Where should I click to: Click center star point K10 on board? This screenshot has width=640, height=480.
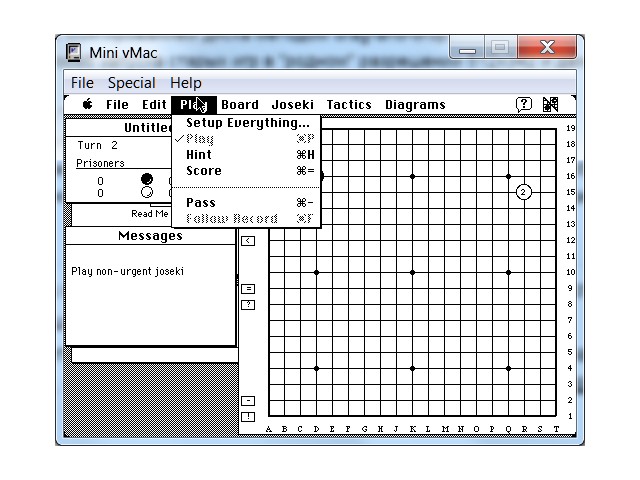412,272
